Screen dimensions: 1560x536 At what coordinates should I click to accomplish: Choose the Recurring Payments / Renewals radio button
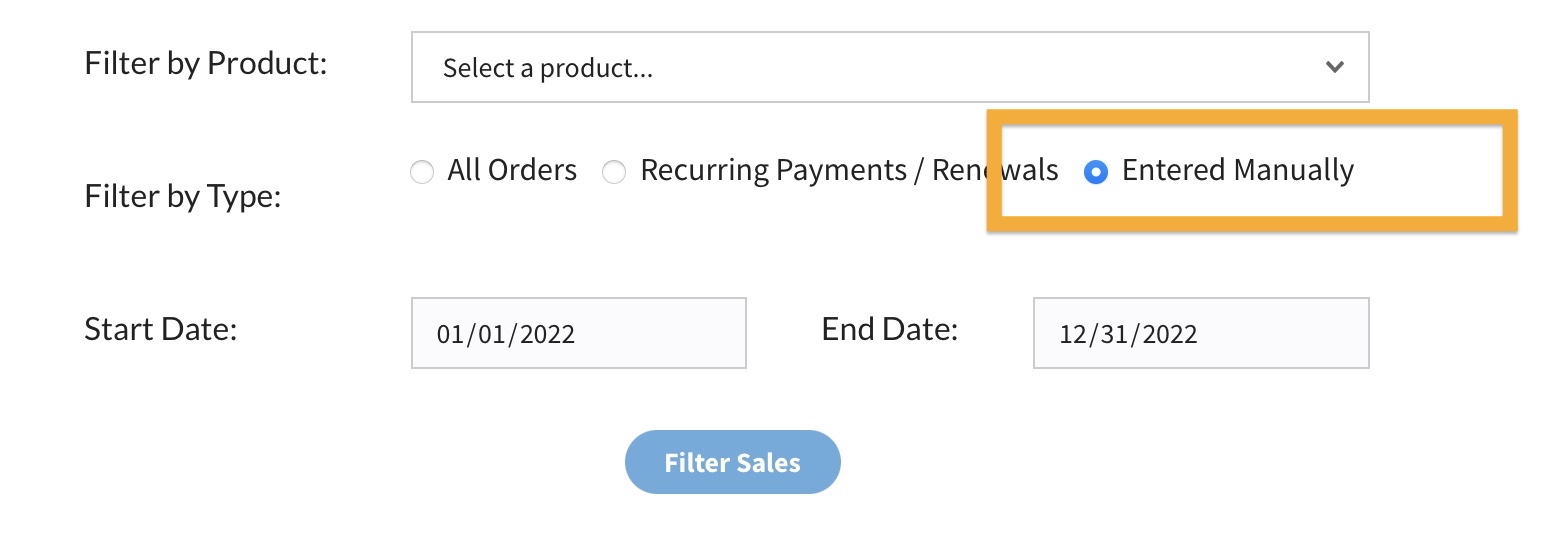coord(613,172)
